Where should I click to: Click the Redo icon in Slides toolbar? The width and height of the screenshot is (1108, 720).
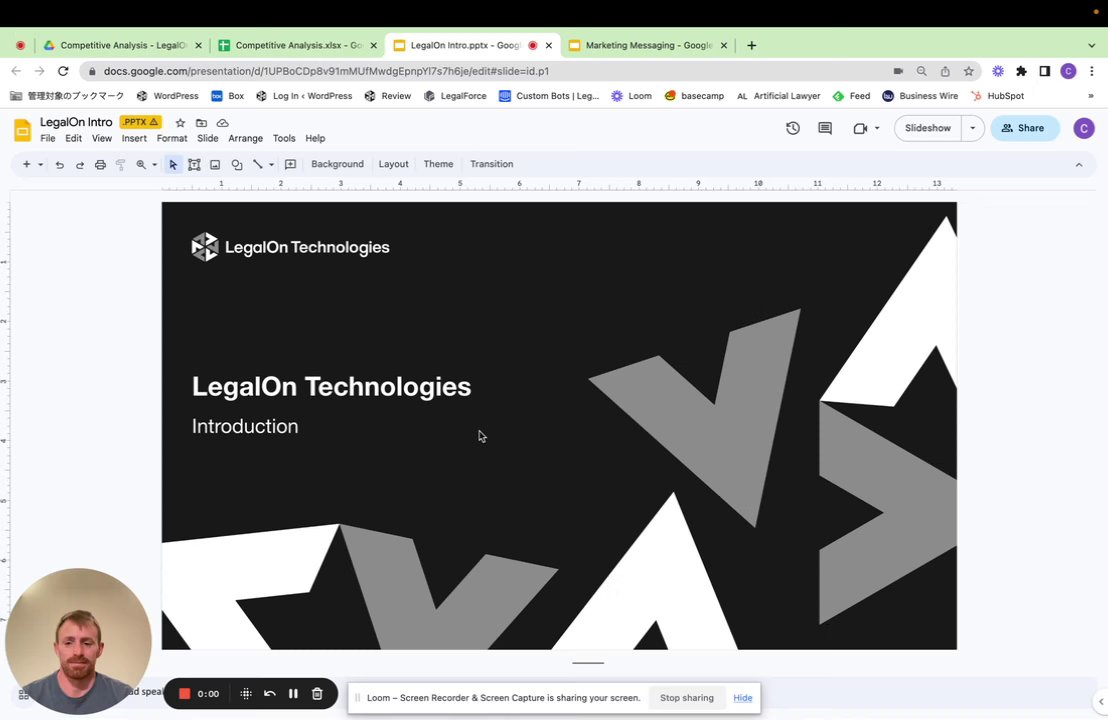80,165
